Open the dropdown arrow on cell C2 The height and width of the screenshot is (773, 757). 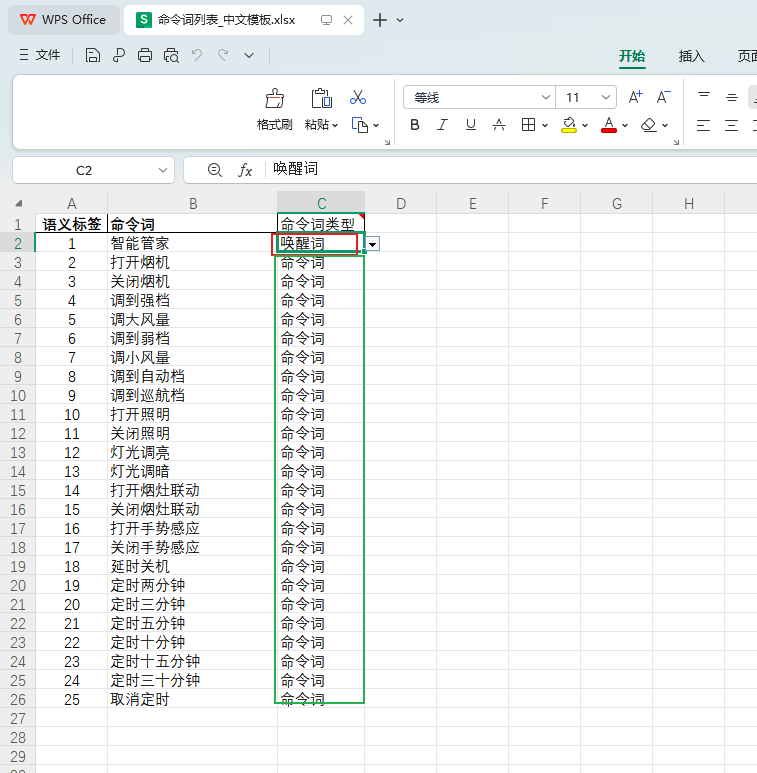click(x=372, y=244)
